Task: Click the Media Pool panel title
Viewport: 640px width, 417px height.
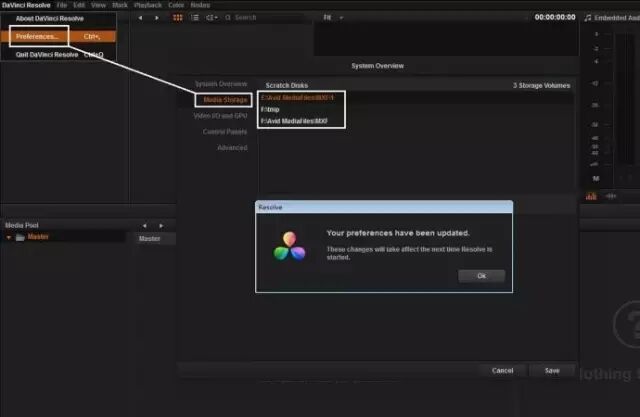Action: point(22,225)
